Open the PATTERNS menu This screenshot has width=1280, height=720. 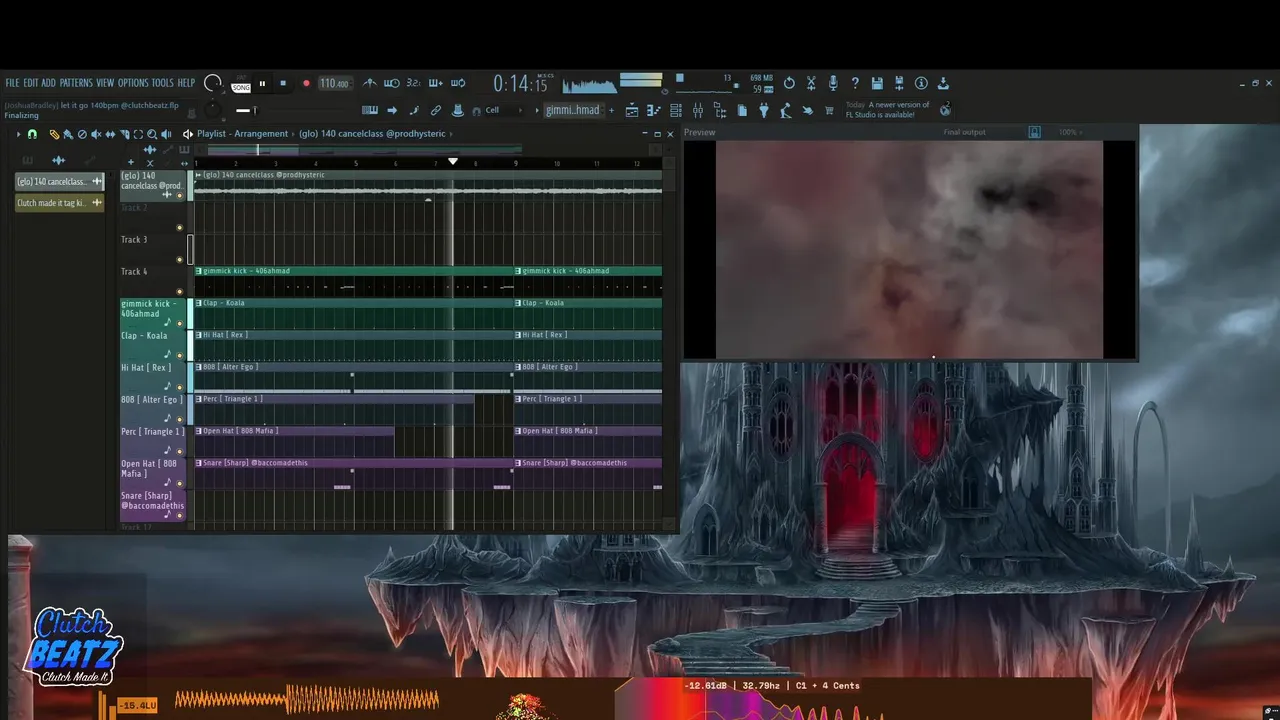(x=76, y=83)
